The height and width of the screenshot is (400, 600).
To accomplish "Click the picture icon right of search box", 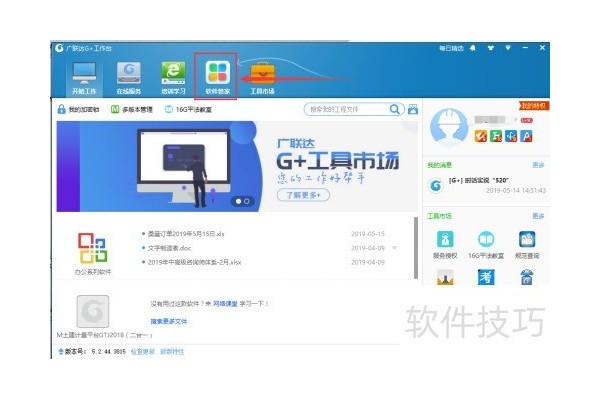I will tap(413, 109).
